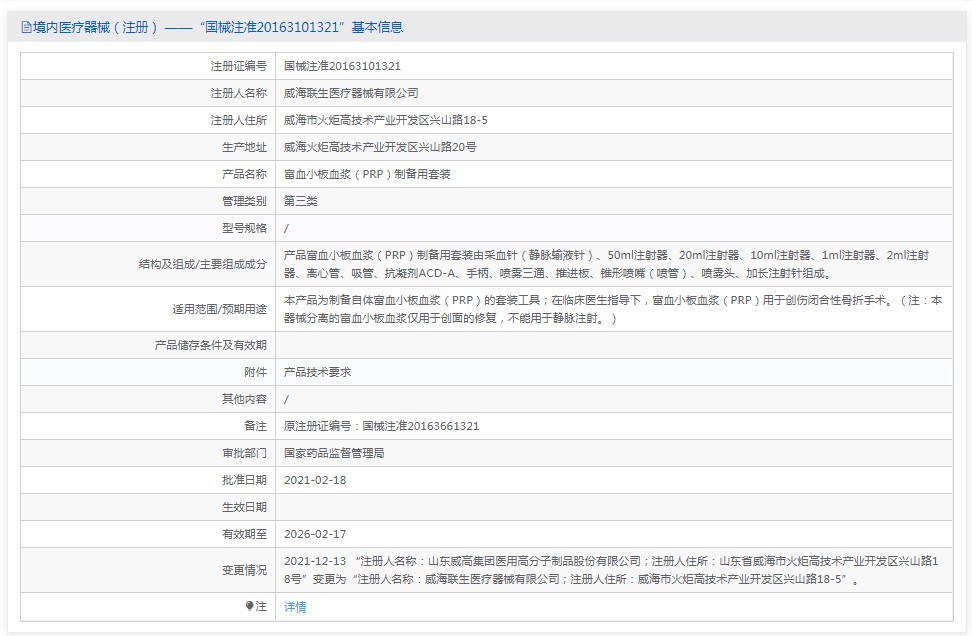Click the 管理类别 row label
This screenshot has width=972, height=636.
coord(244,201)
